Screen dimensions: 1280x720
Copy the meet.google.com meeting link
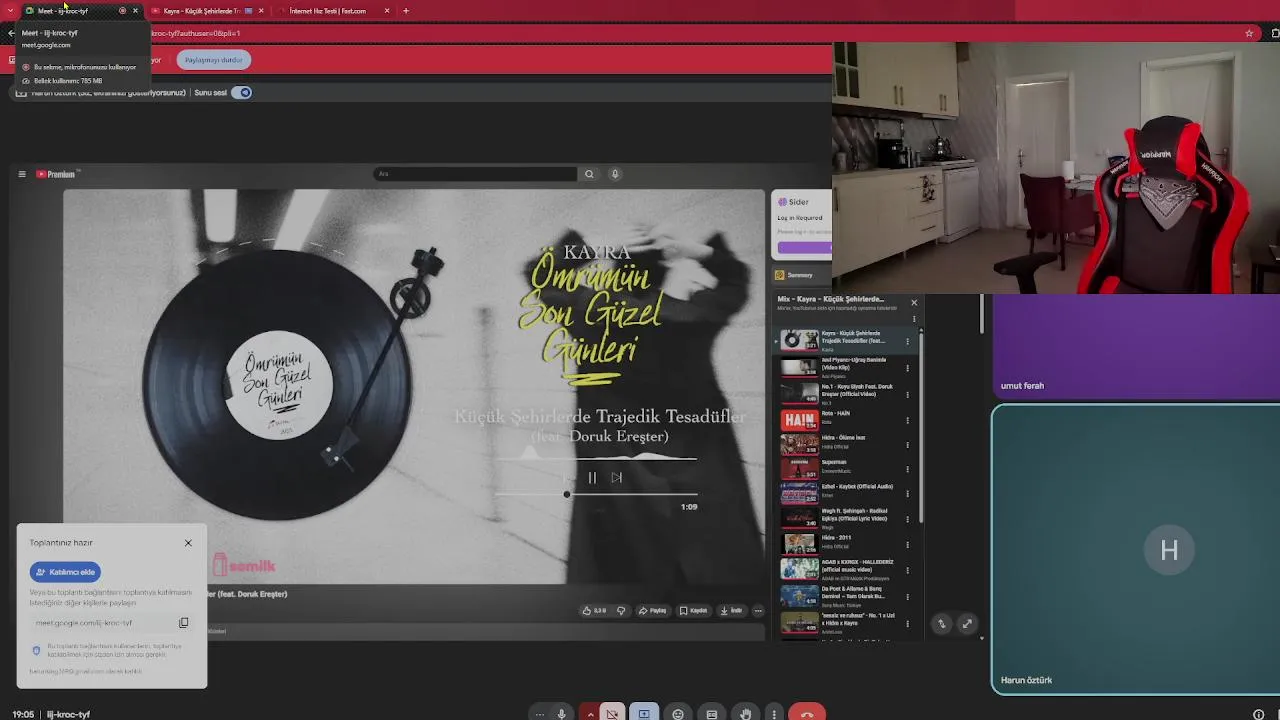click(183, 623)
